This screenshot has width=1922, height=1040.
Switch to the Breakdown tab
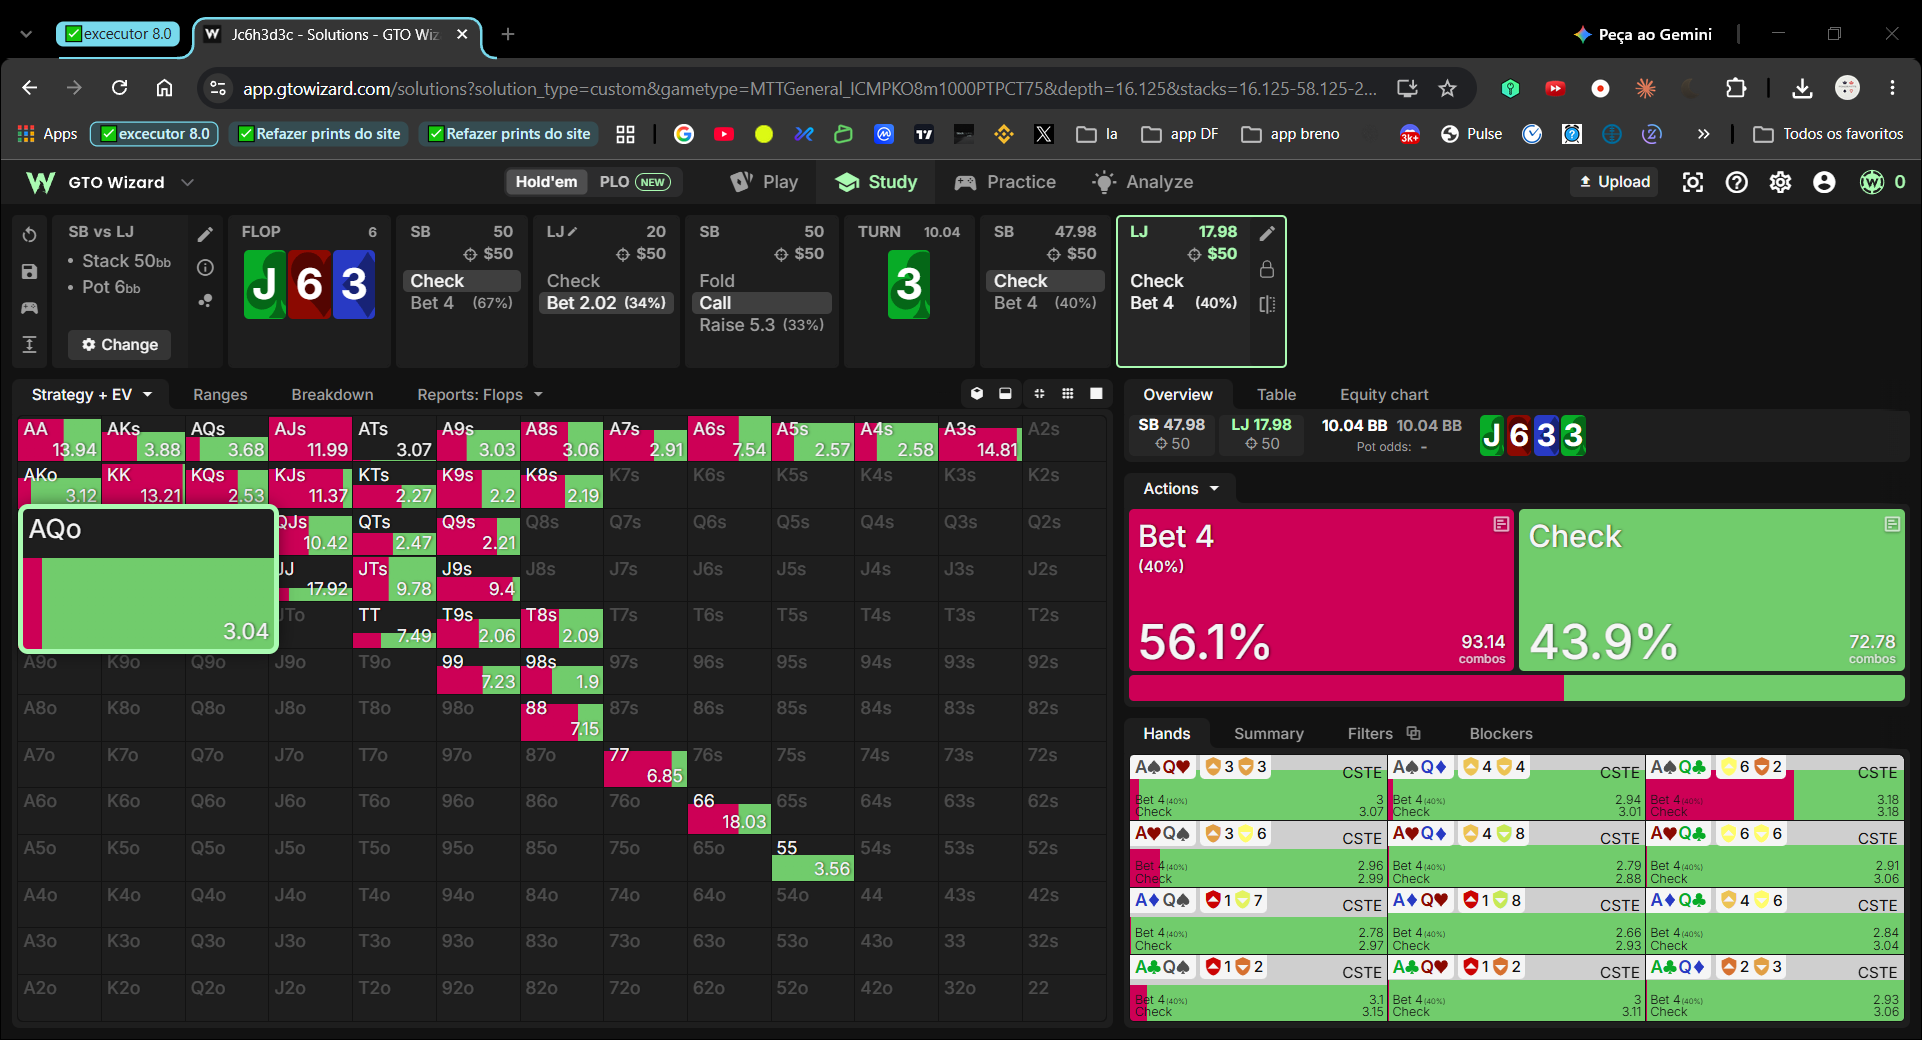(x=332, y=395)
